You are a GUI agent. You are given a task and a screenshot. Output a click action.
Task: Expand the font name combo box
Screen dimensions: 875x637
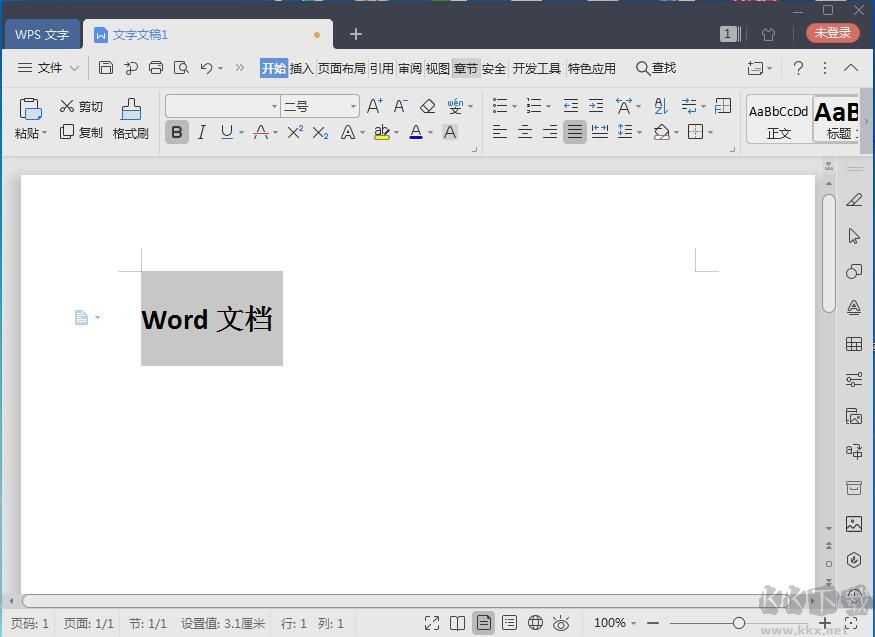[274, 105]
